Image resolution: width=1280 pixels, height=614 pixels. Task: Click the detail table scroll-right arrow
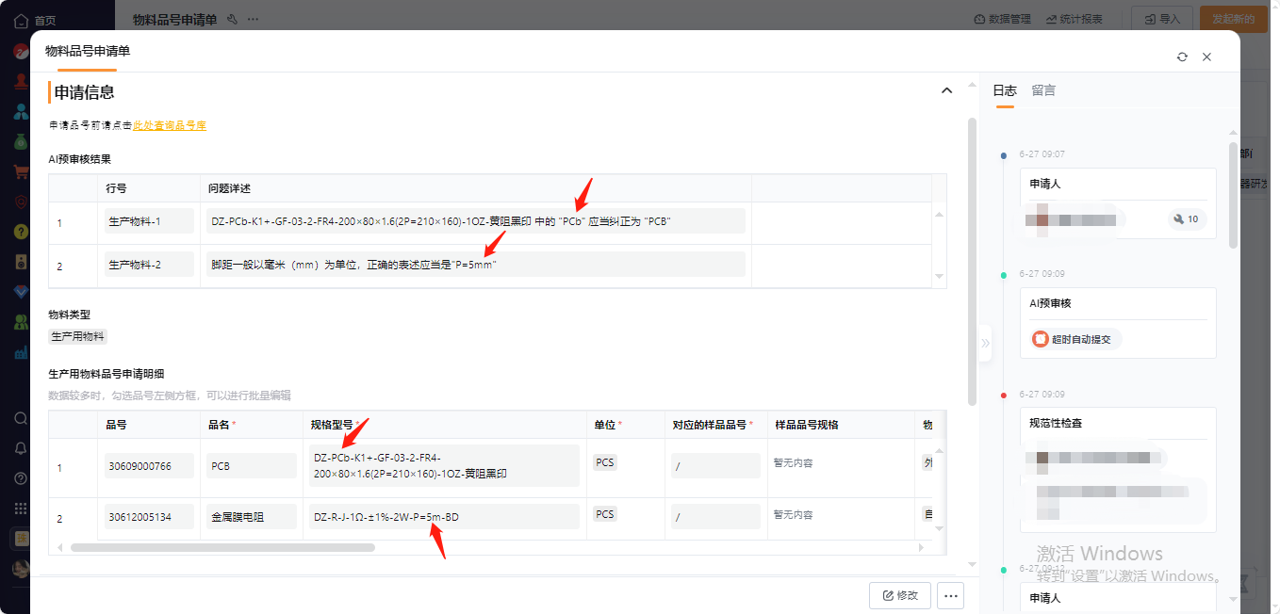922,548
